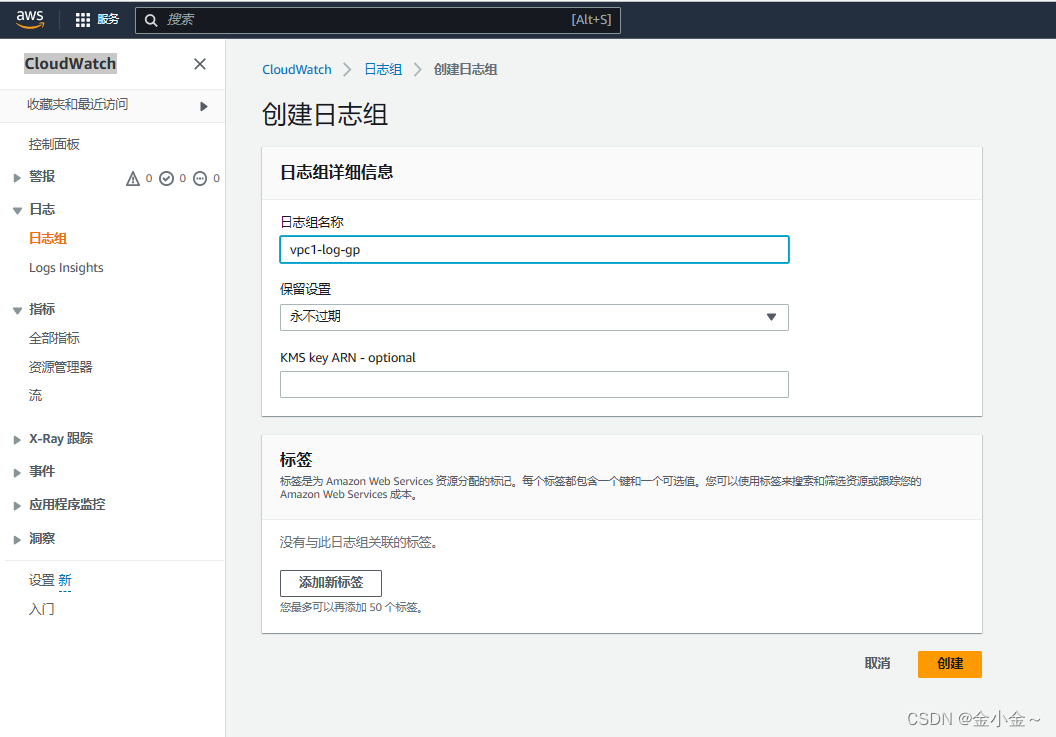Click the 日志组 breadcrumb link
This screenshot has width=1056, height=737.
[383, 69]
